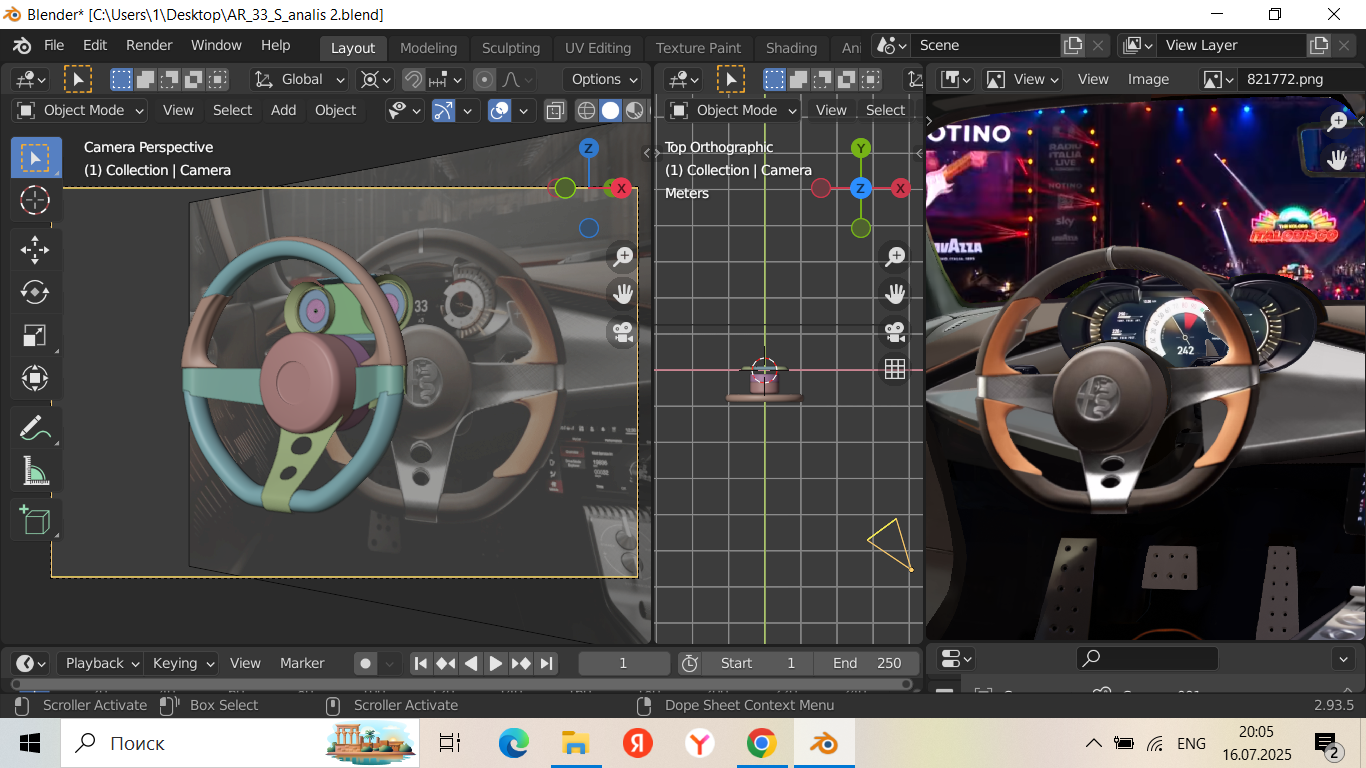Switch to the Sculpting workspace tab
1366x768 pixels.
pyautogui.click(x=510, y=48)
